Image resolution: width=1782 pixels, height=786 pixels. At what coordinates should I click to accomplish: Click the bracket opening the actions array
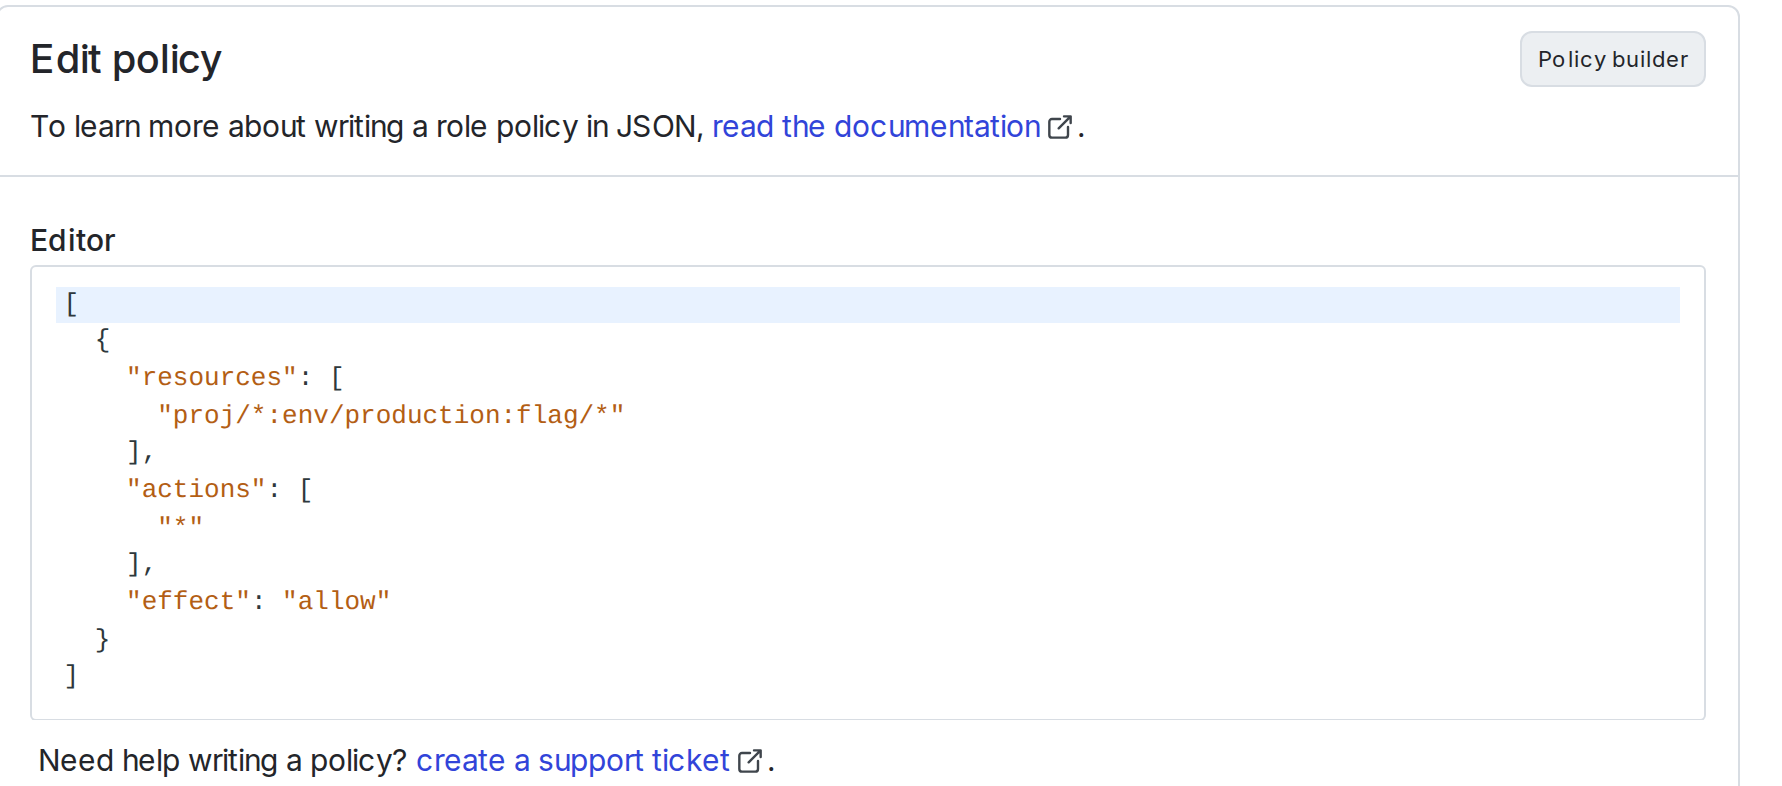(x=307, y=488)
